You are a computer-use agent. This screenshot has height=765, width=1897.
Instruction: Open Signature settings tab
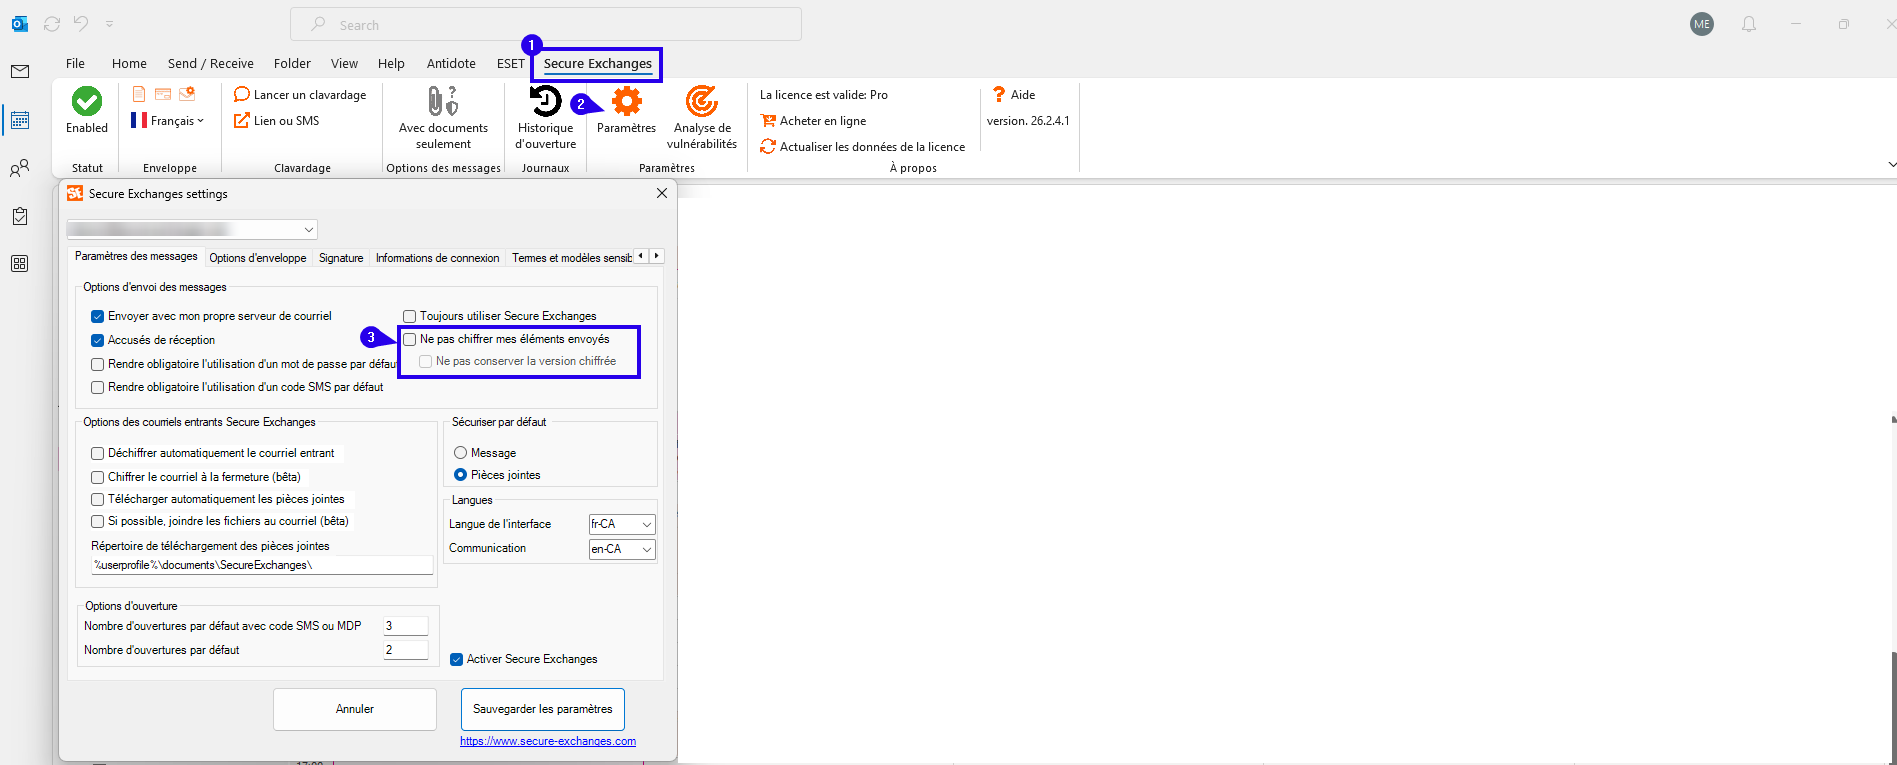341,258
